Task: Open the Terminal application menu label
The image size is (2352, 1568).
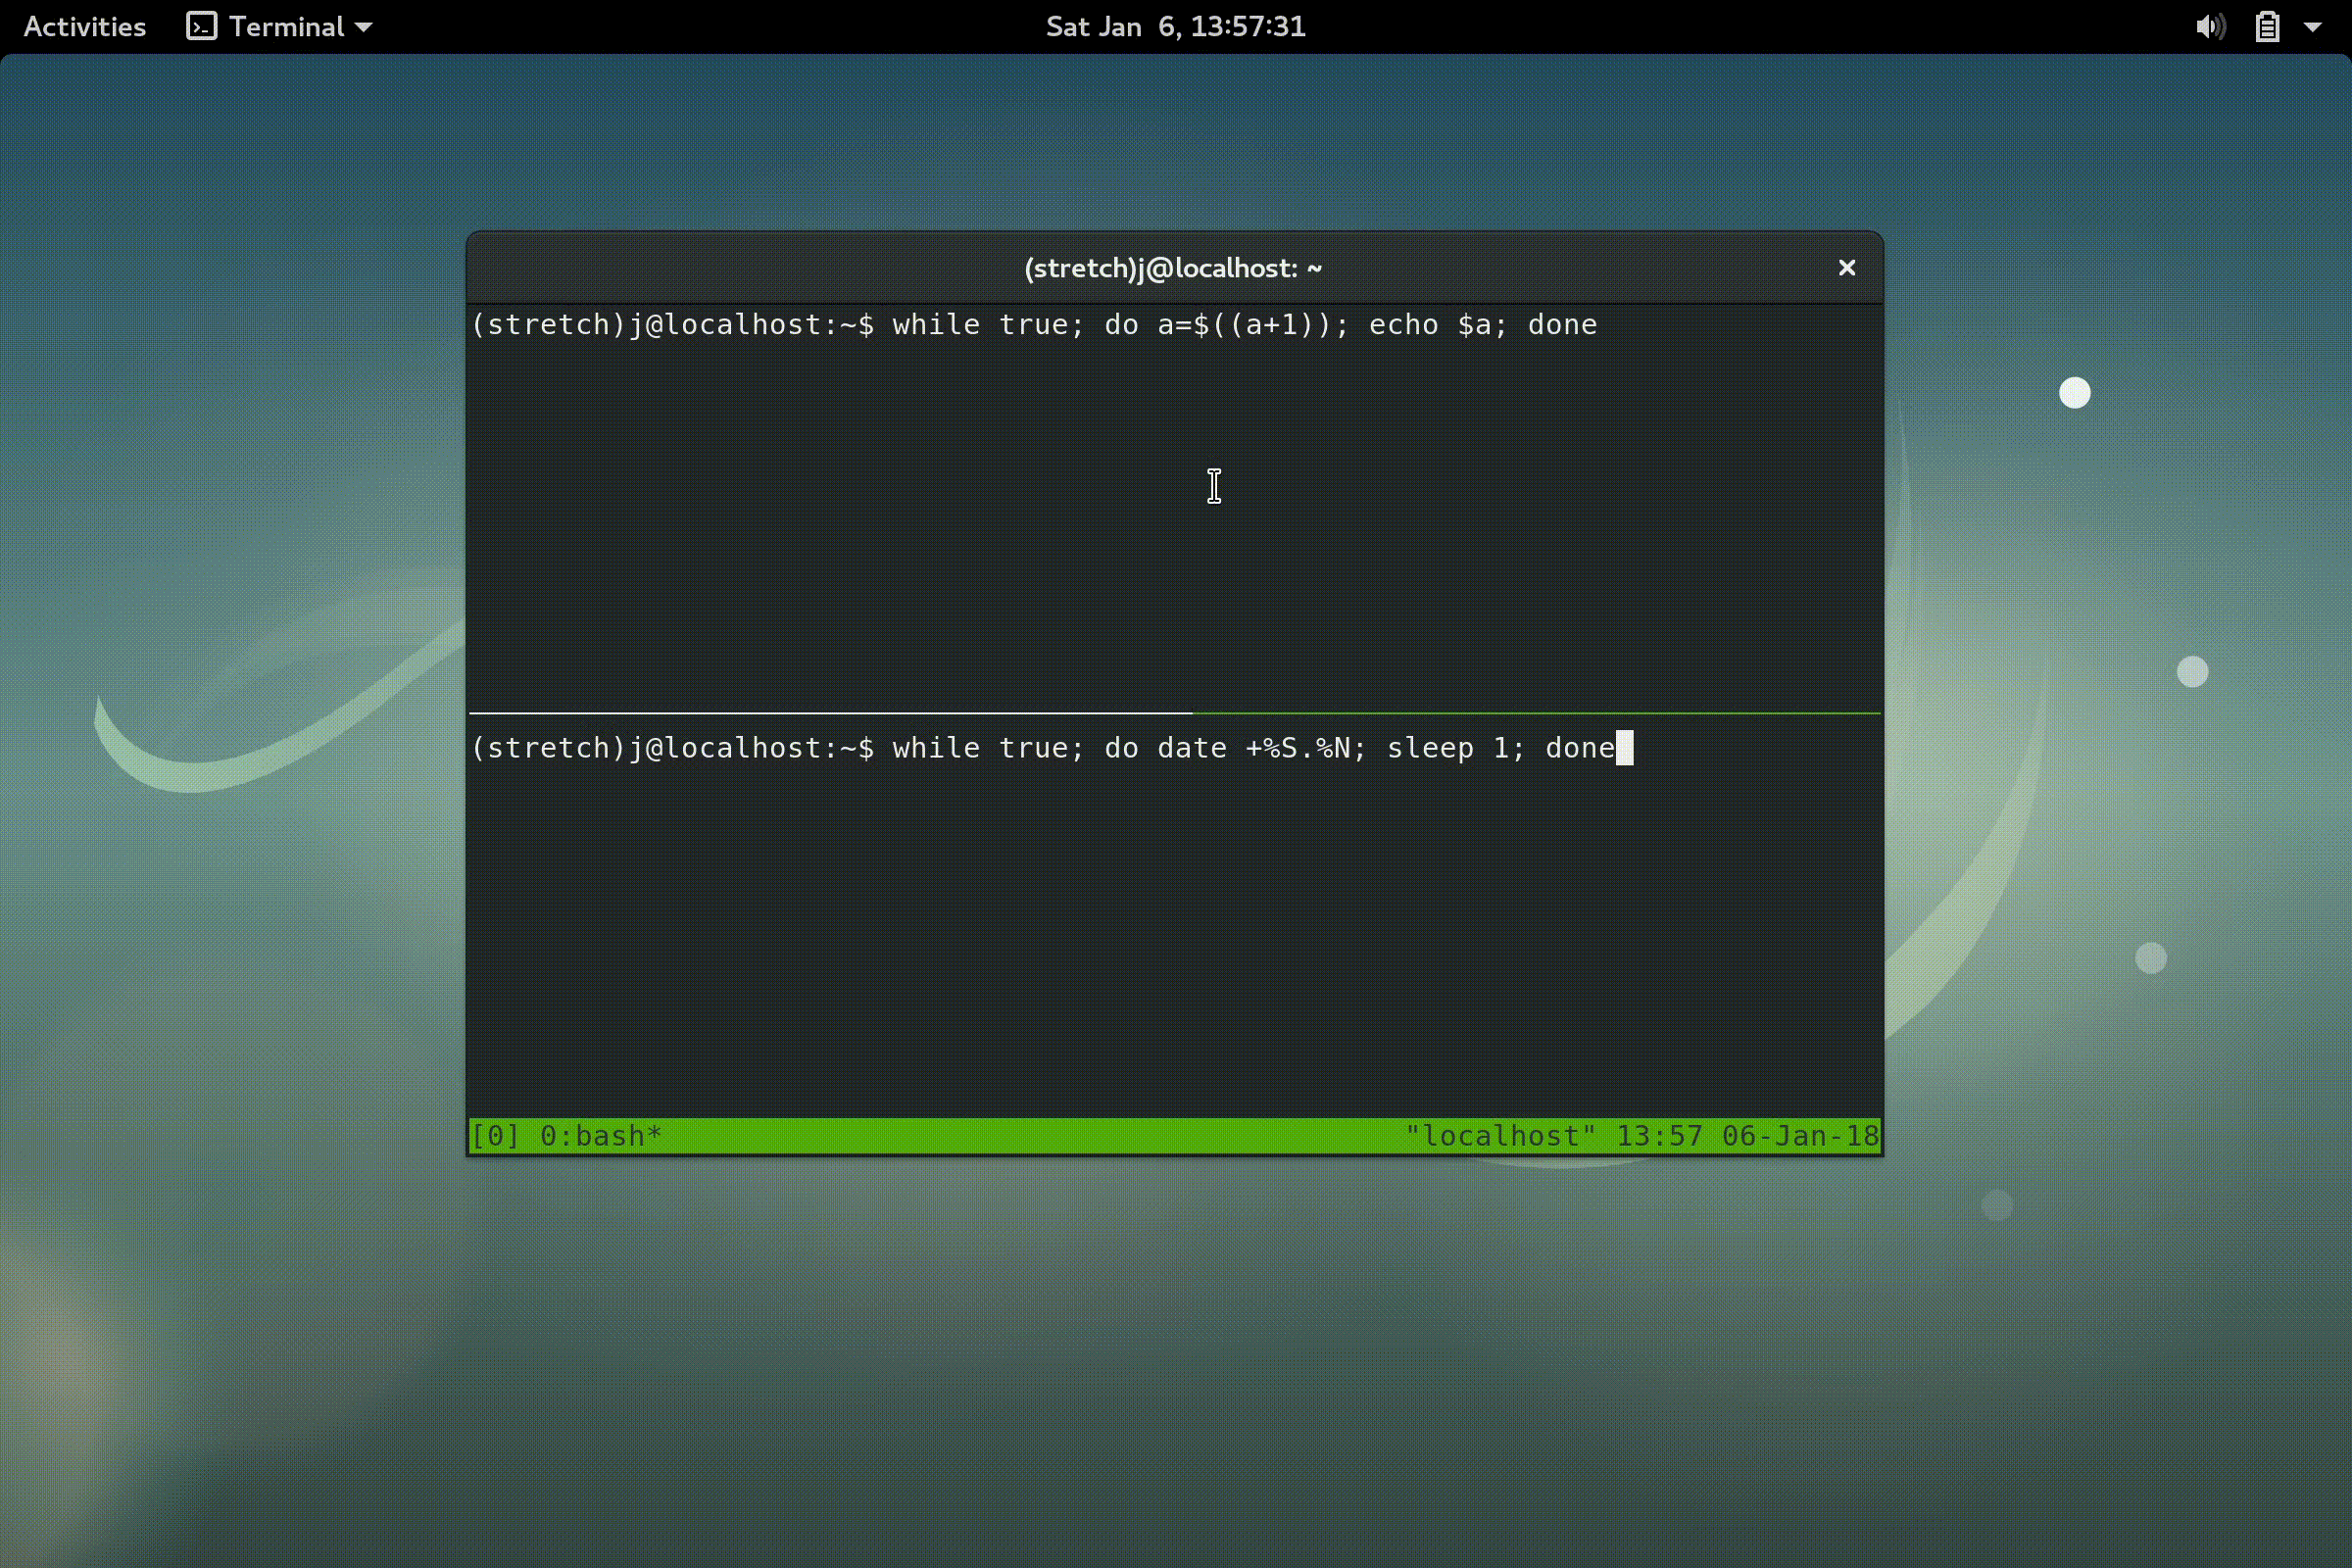Action: click(286, 26)
